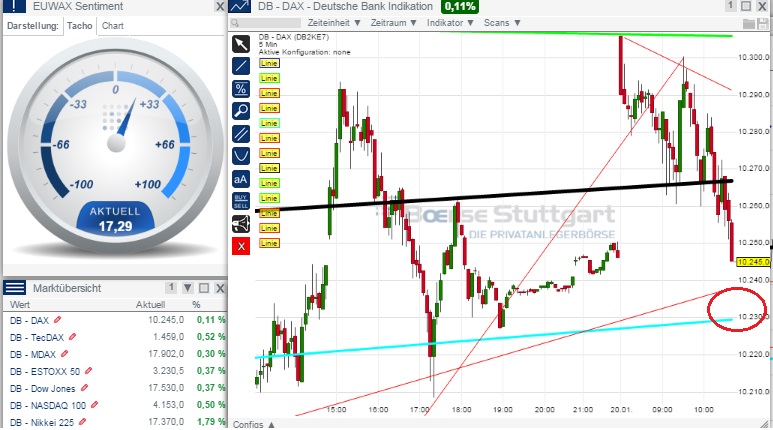Select the DB - NASDAQ 100 row
Viewport: 773px width, 430px height.
[114, 405]
